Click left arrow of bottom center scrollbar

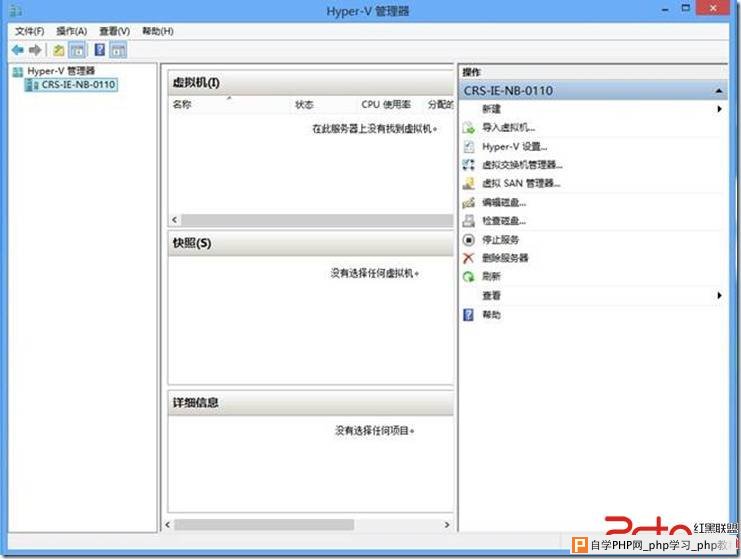pos(168,525)
